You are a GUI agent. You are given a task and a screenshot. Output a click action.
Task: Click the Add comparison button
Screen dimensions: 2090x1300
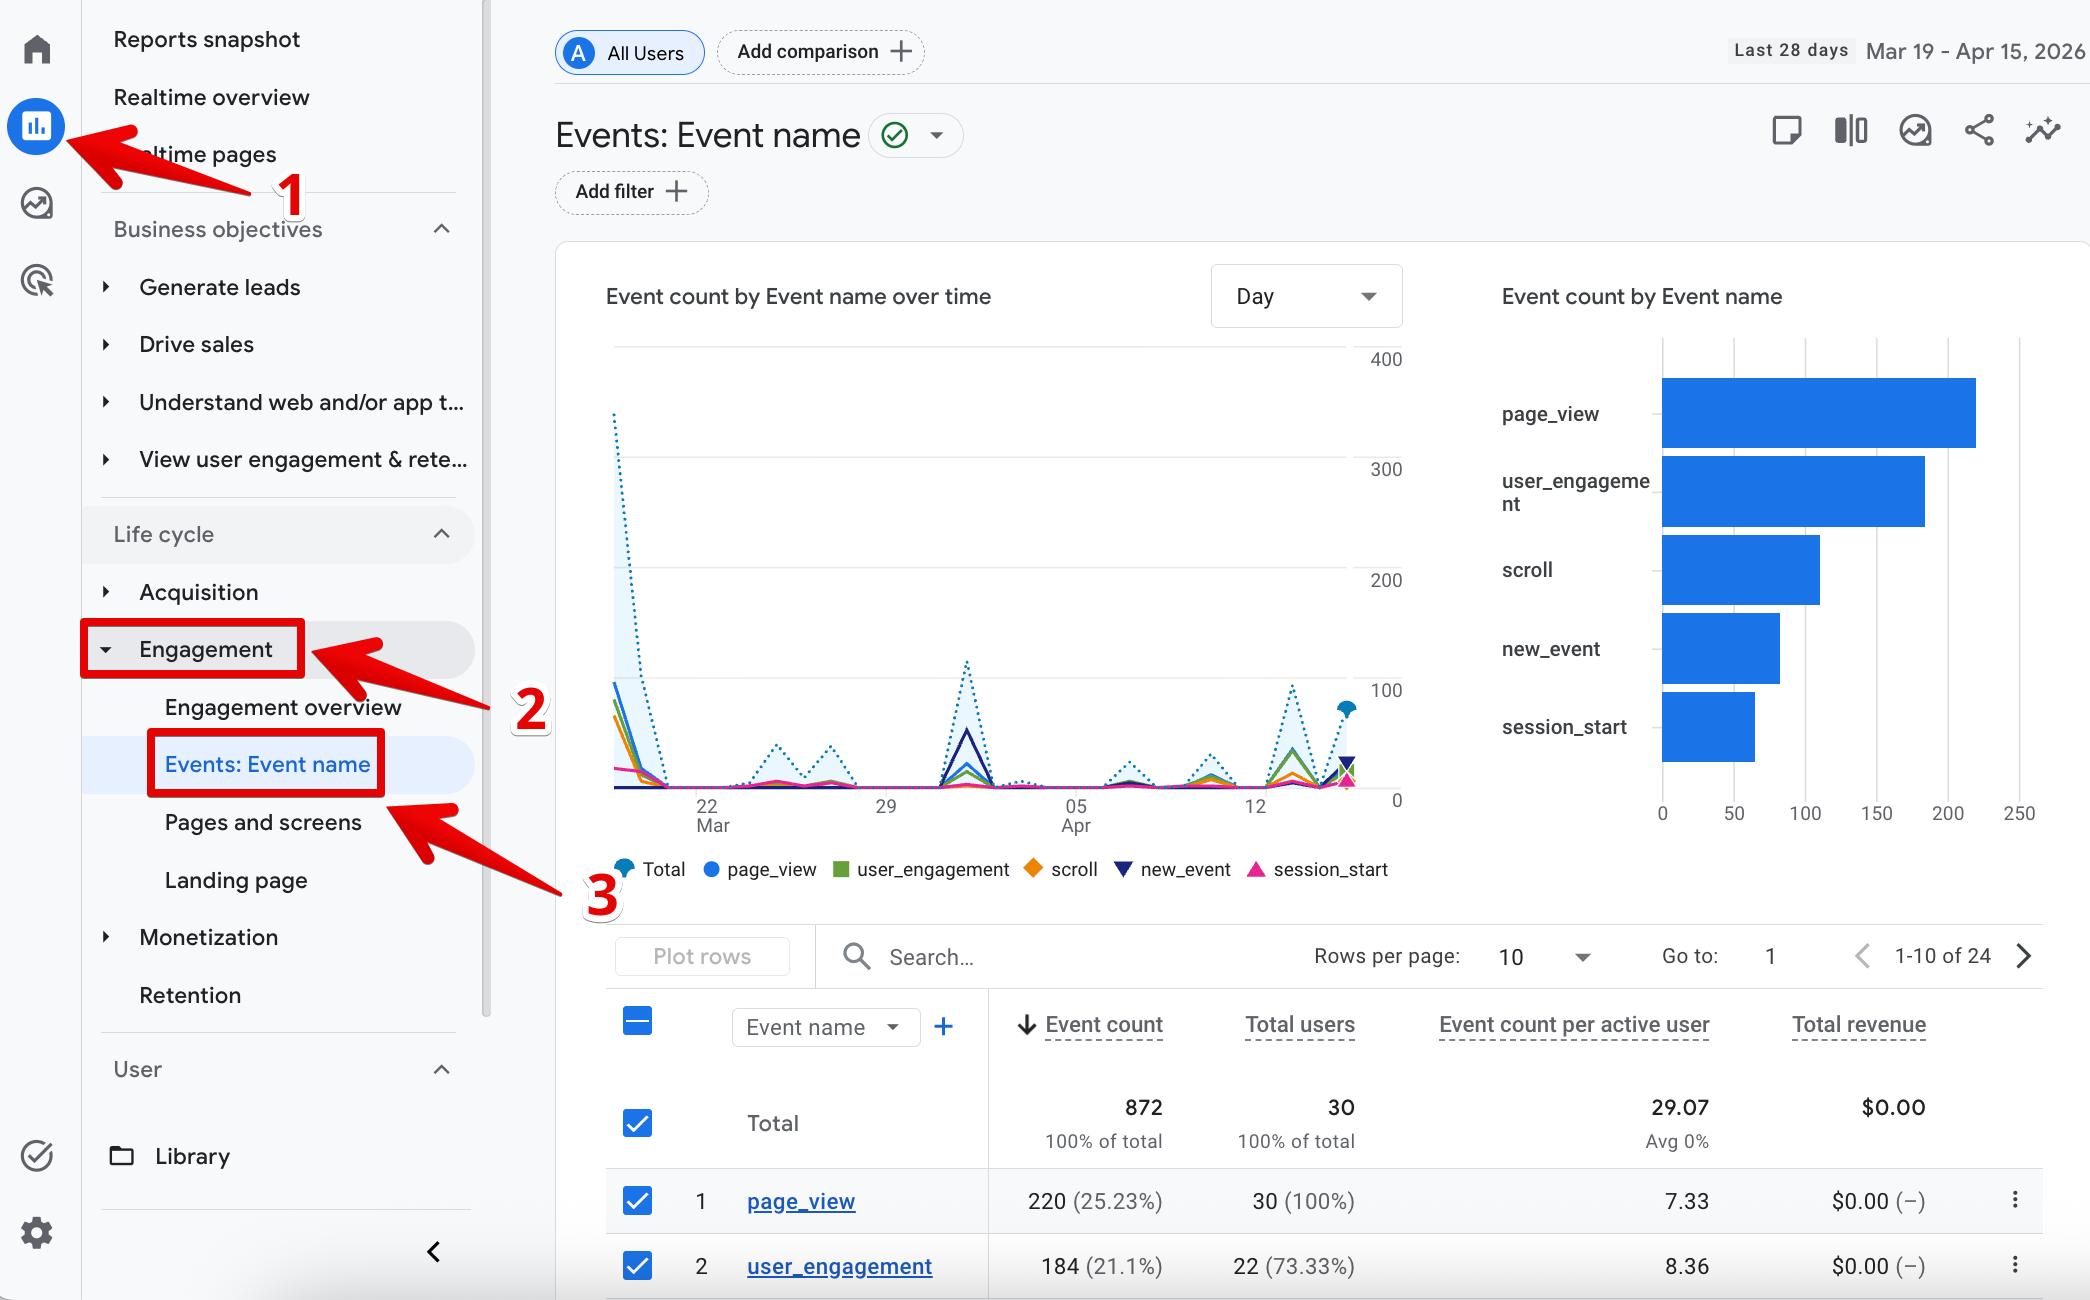click(822, 52)
